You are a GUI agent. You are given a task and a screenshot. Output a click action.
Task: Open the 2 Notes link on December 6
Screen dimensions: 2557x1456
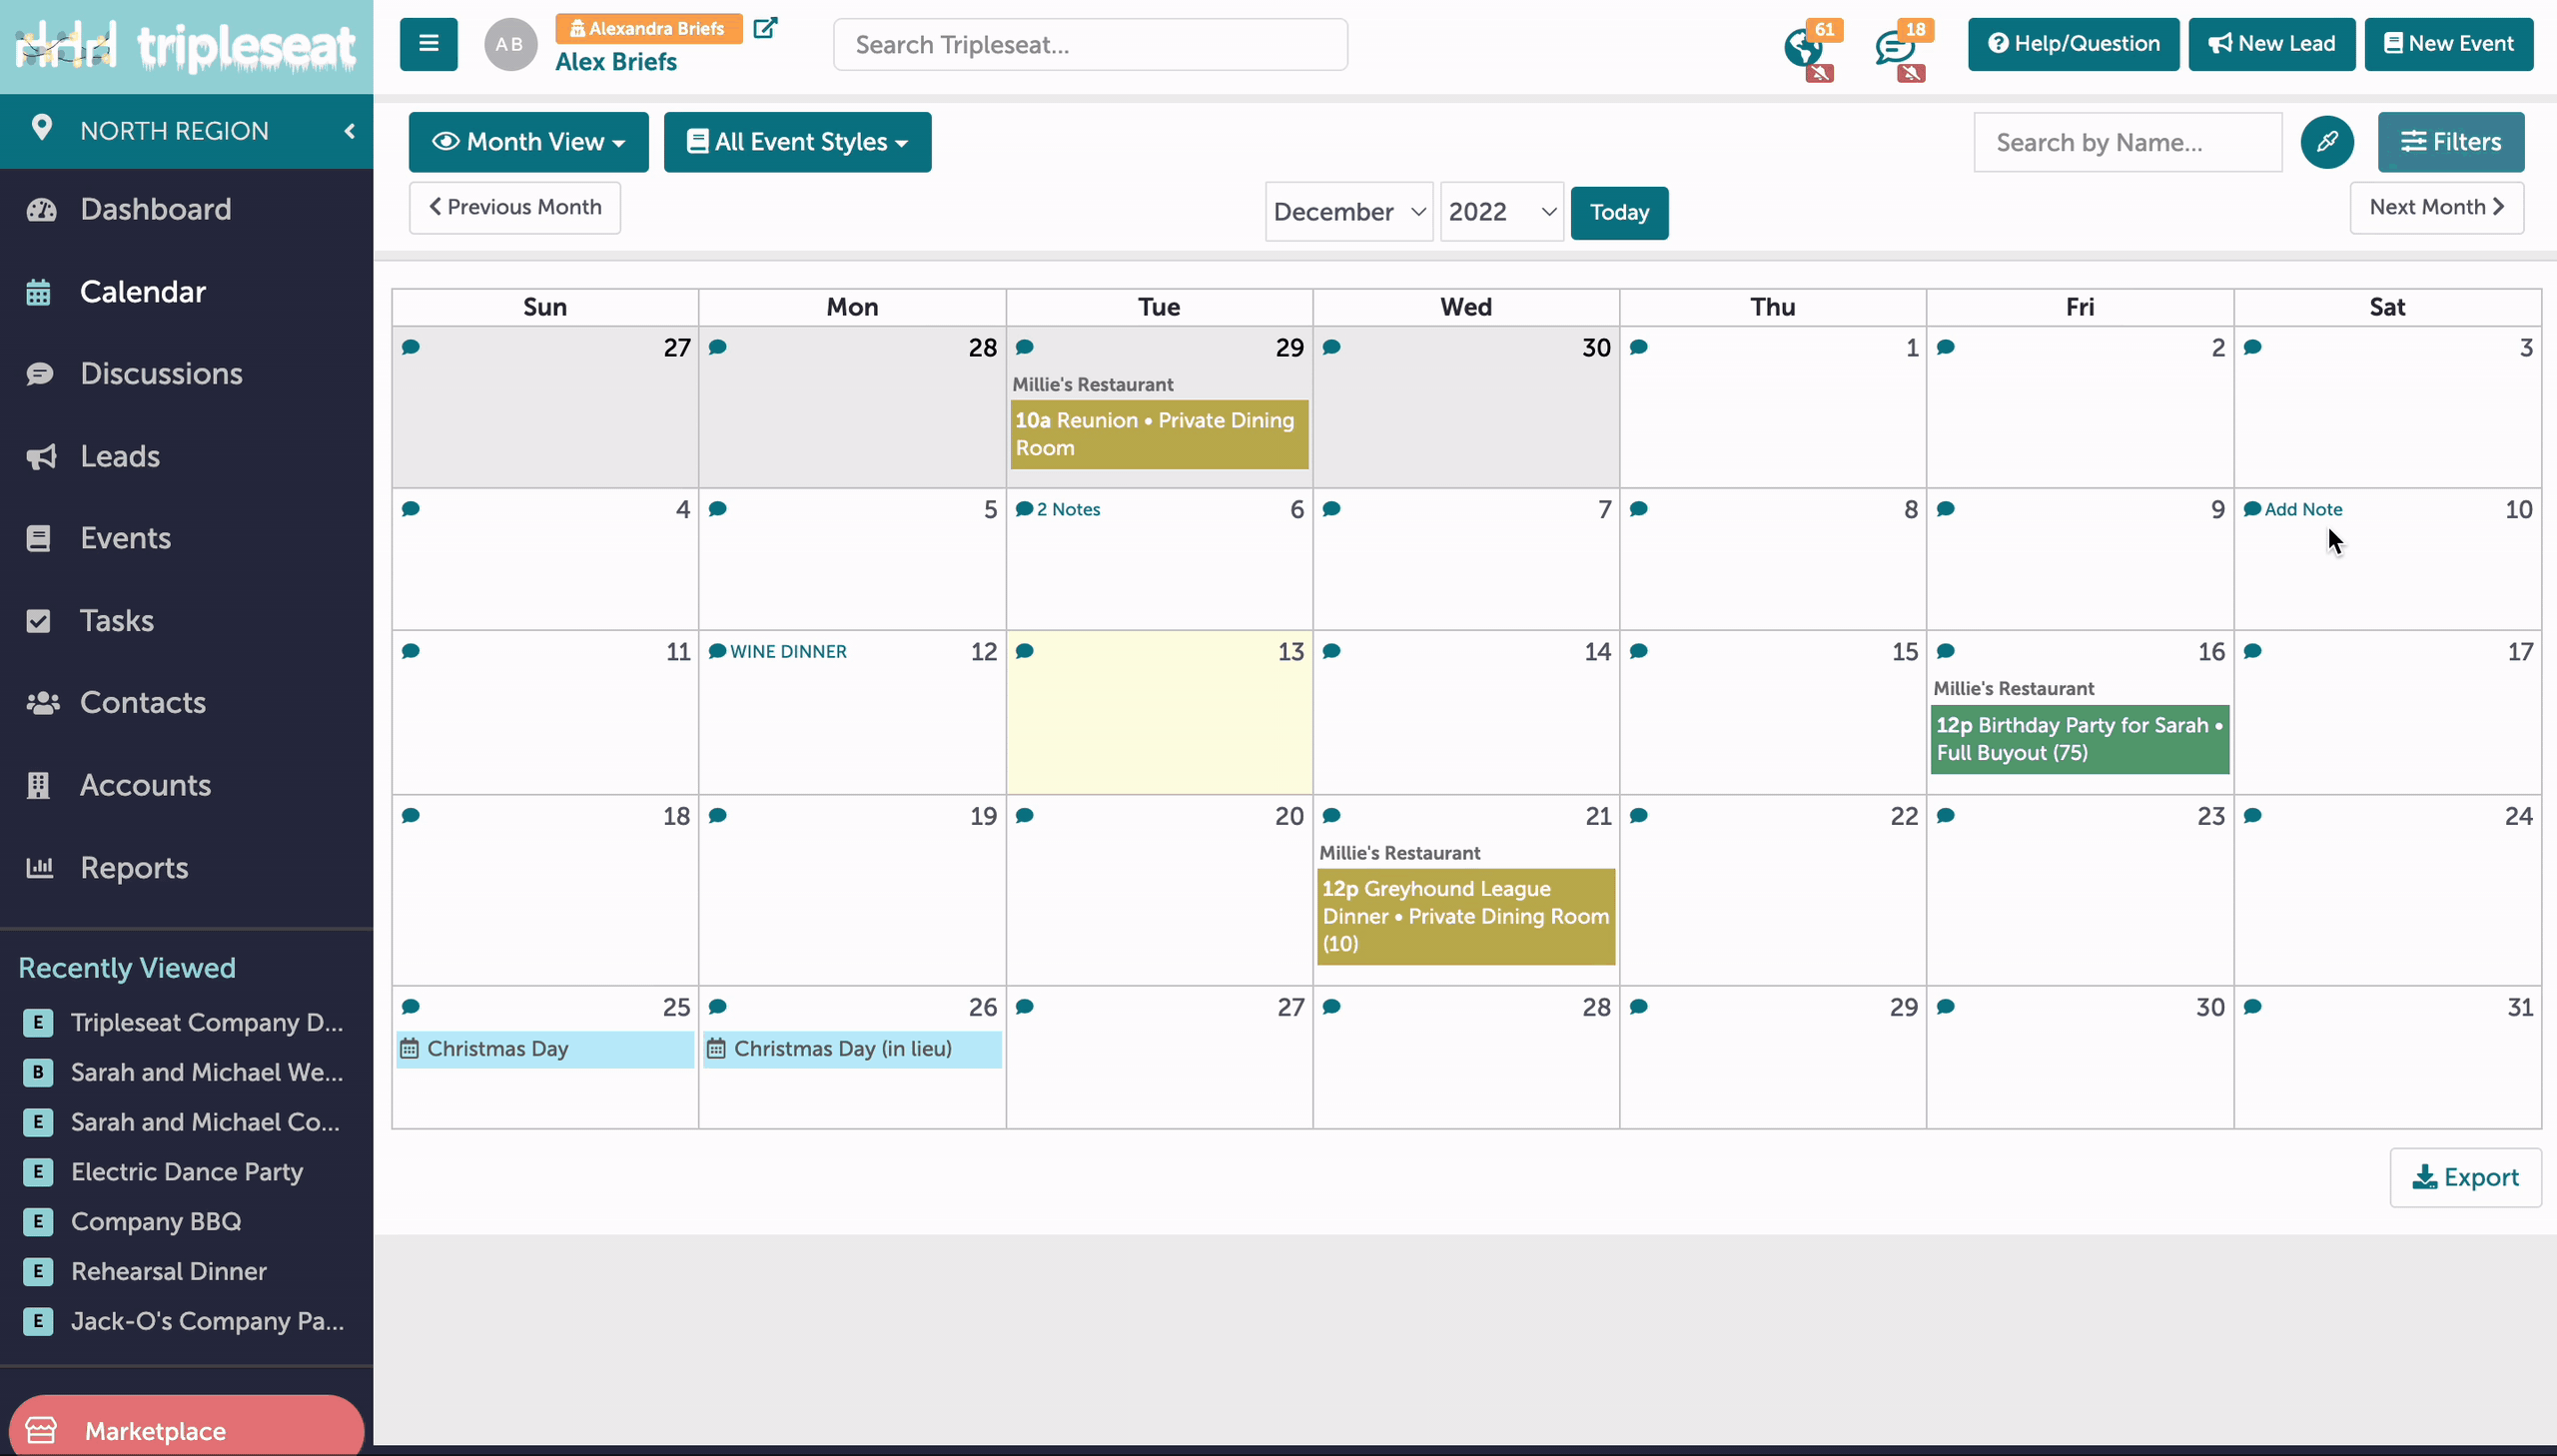click(1068, 509)
